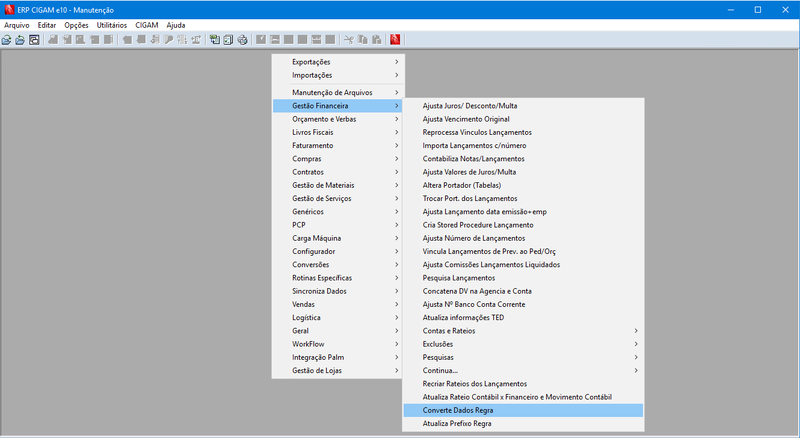Click the first open-folder toolbar icon
The height and width of the screenshot is (438, 800).
point(7,39)
